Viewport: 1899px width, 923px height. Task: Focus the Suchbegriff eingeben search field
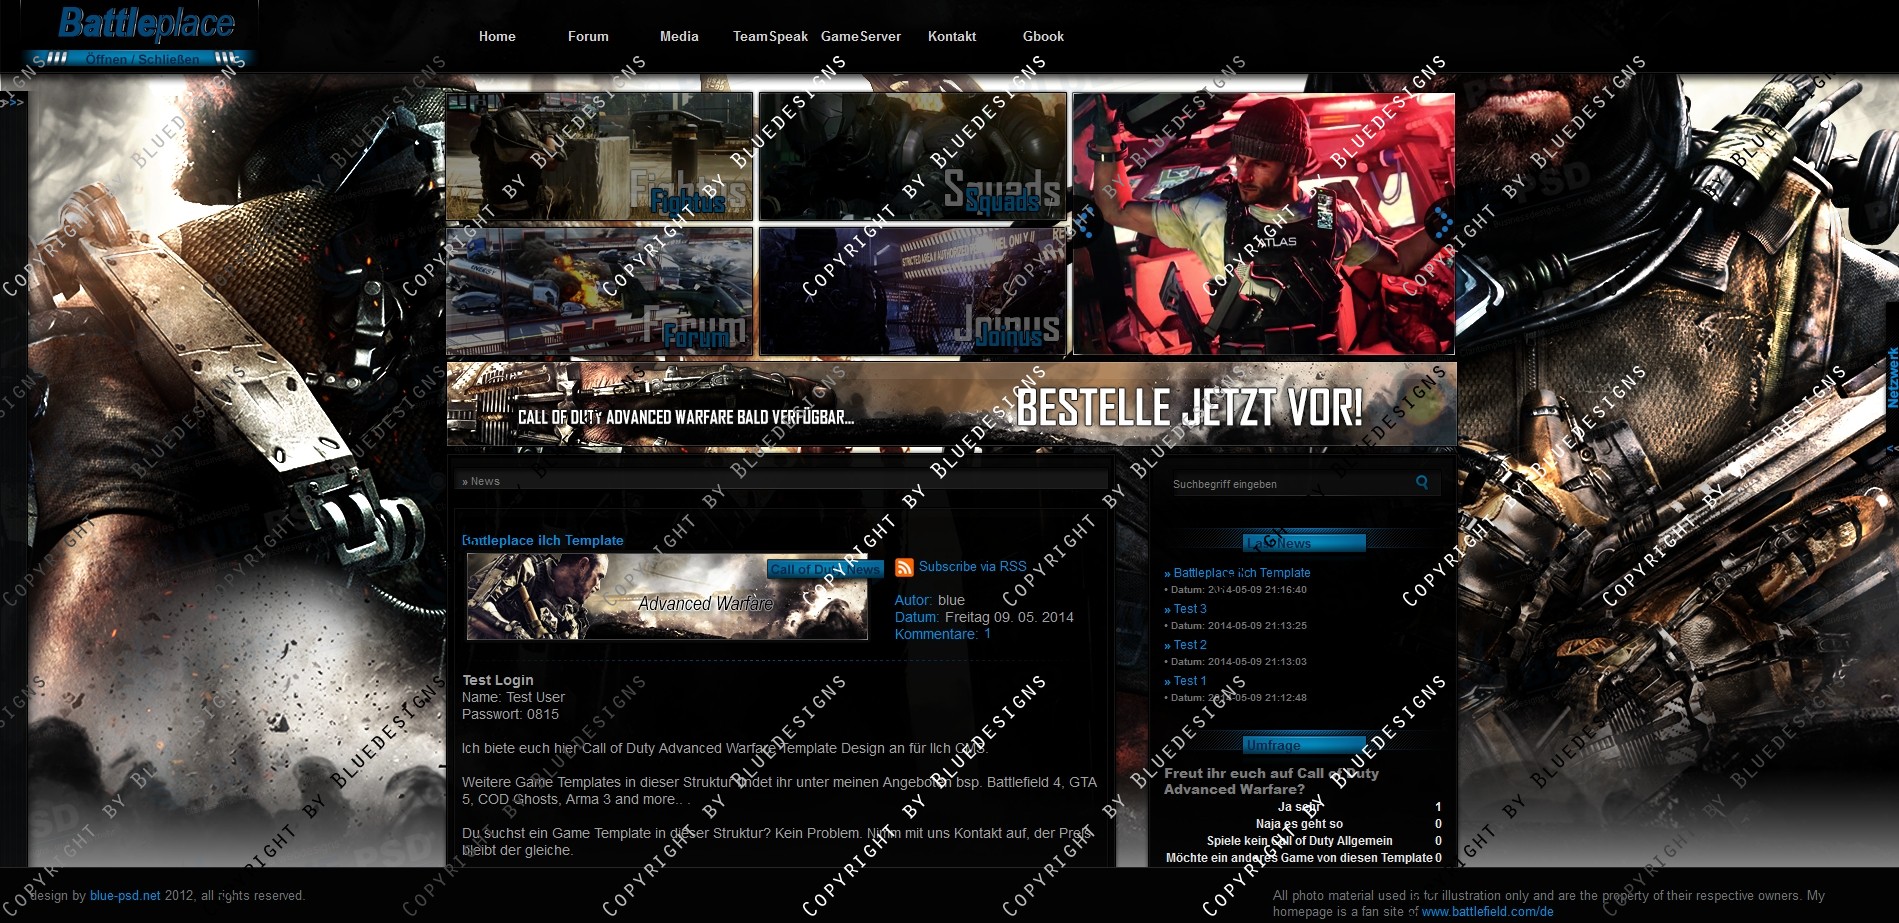pos(1290,484)
